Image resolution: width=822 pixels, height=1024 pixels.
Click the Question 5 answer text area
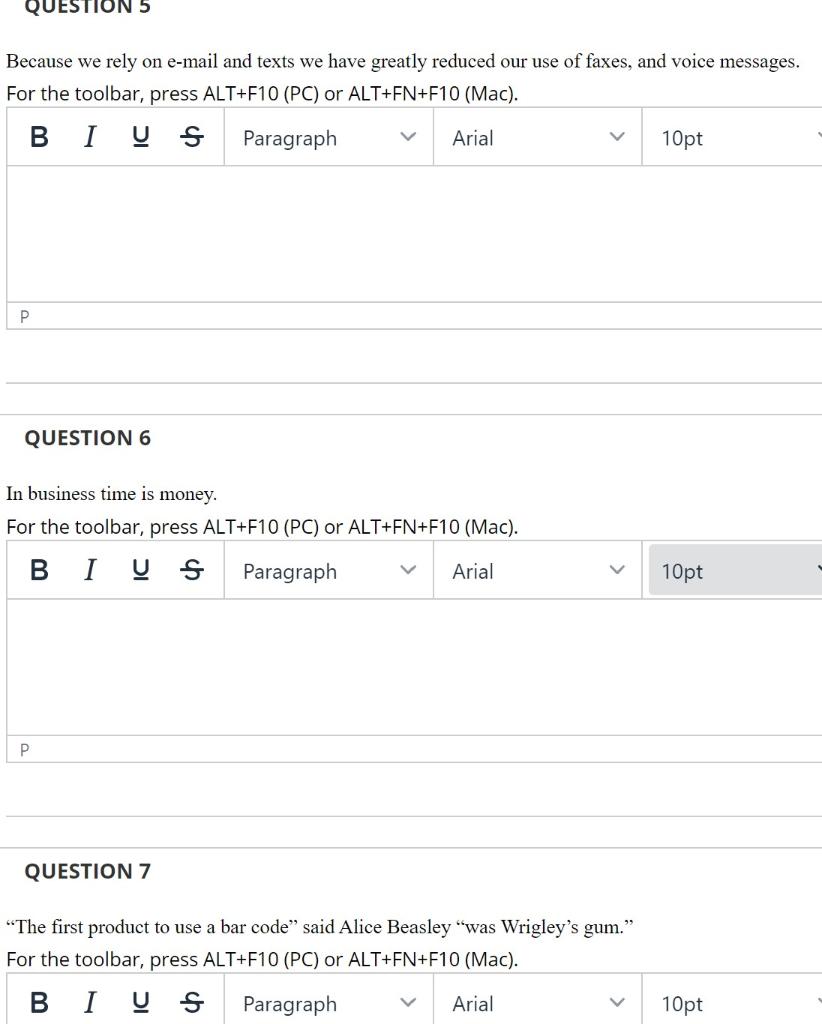click(414, 234)
